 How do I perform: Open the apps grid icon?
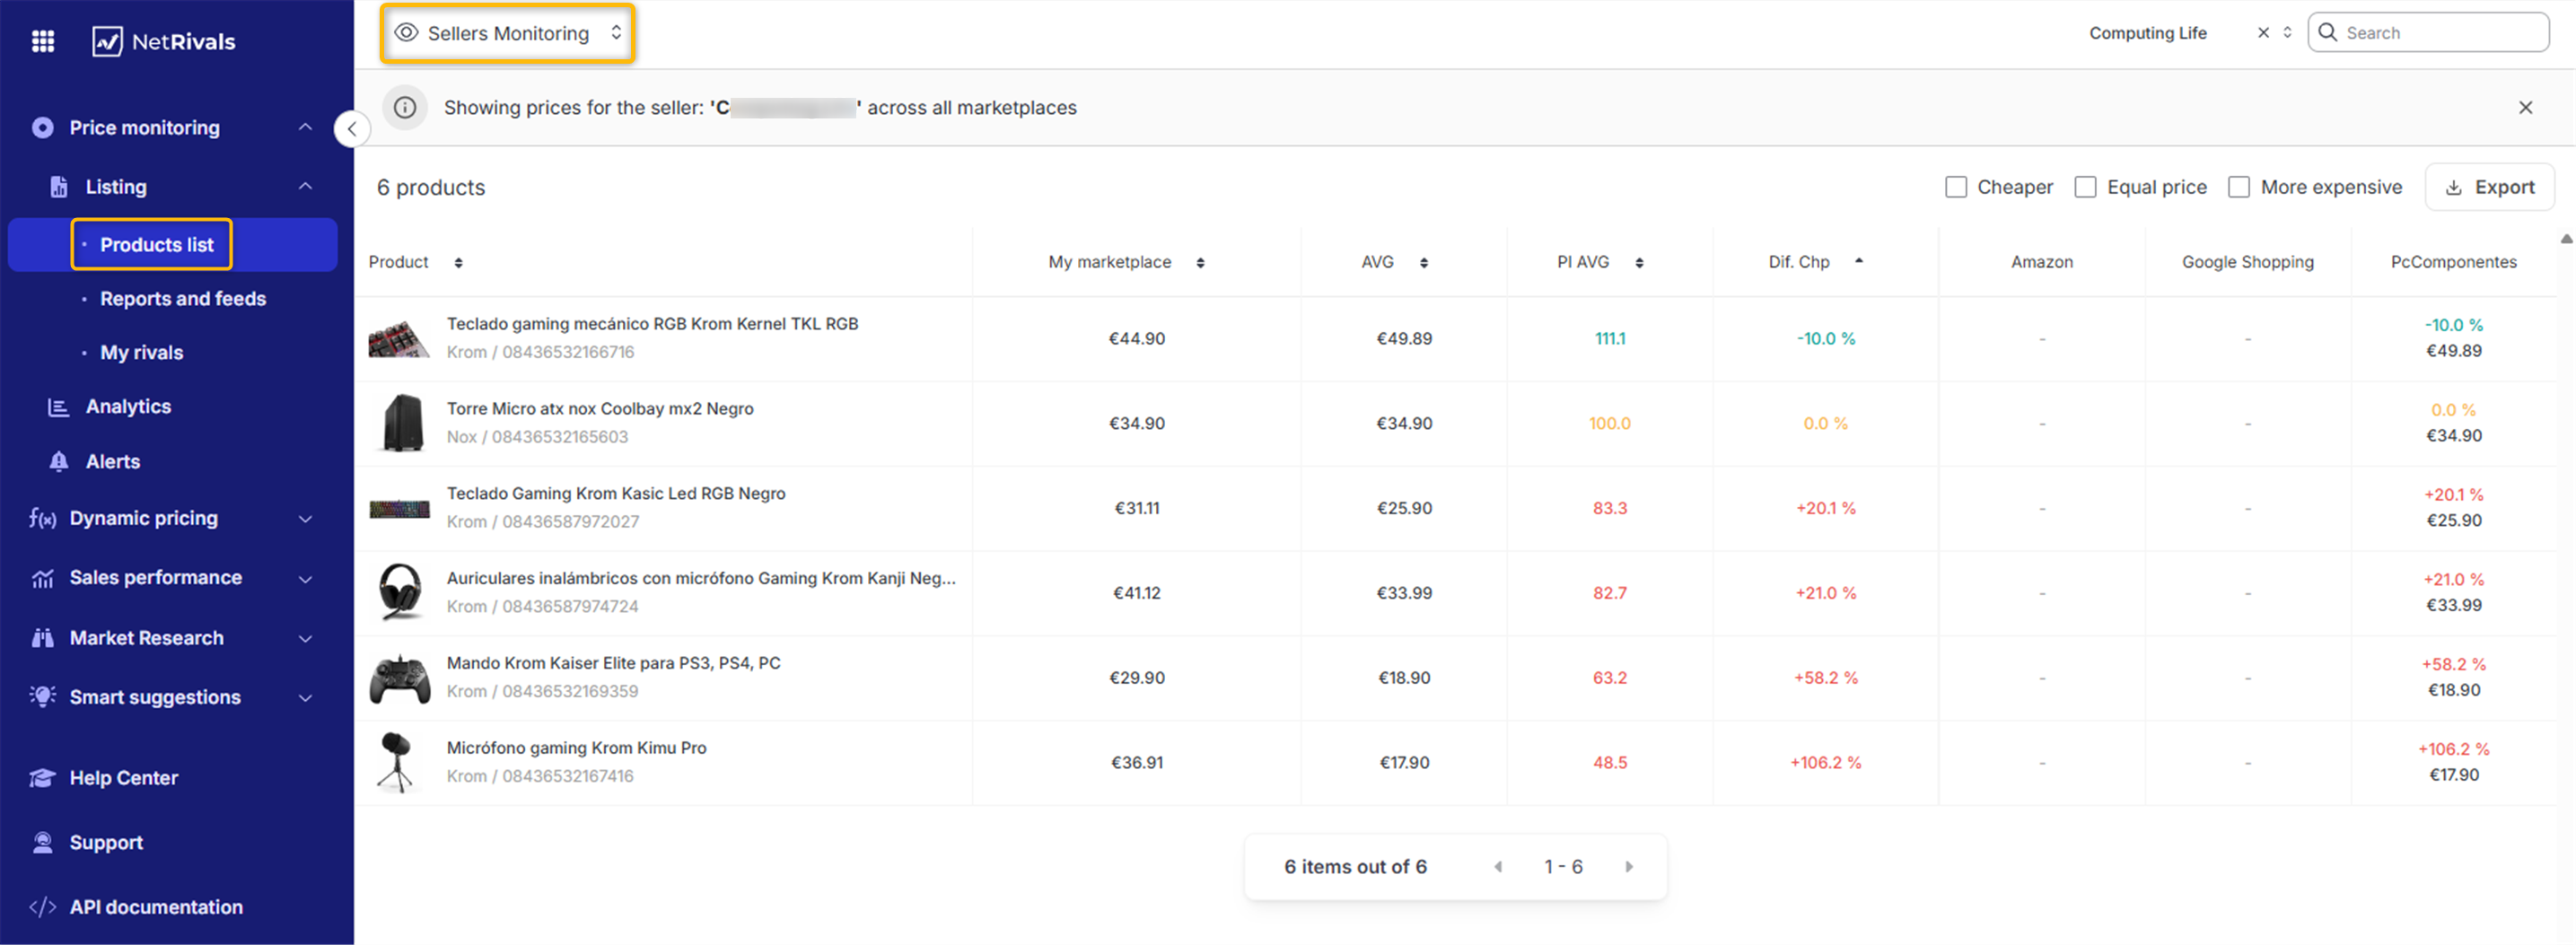42,41
